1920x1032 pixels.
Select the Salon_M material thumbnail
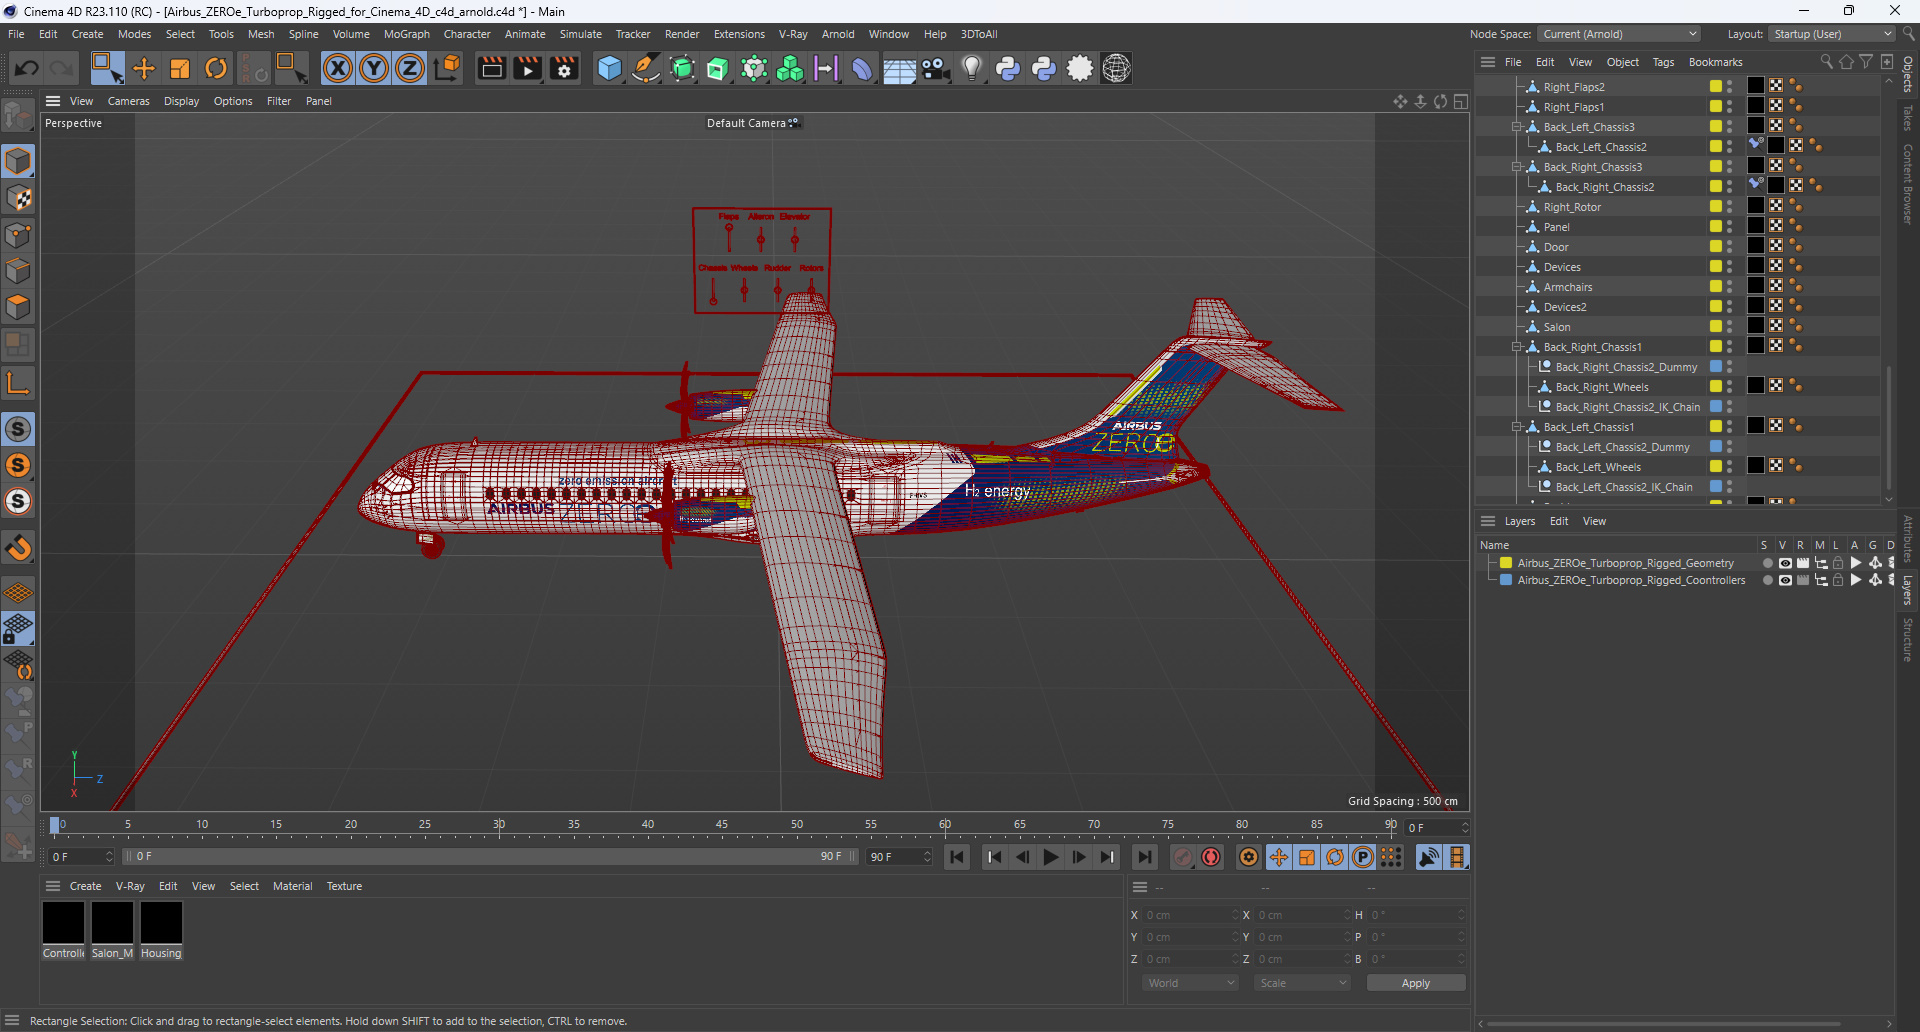pos(112,923)
